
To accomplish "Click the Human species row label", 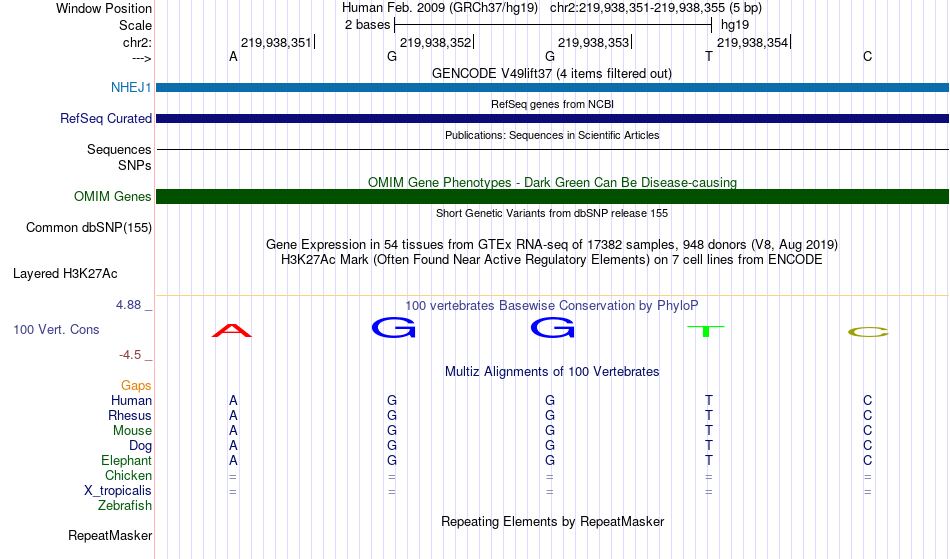I will 131,400.
